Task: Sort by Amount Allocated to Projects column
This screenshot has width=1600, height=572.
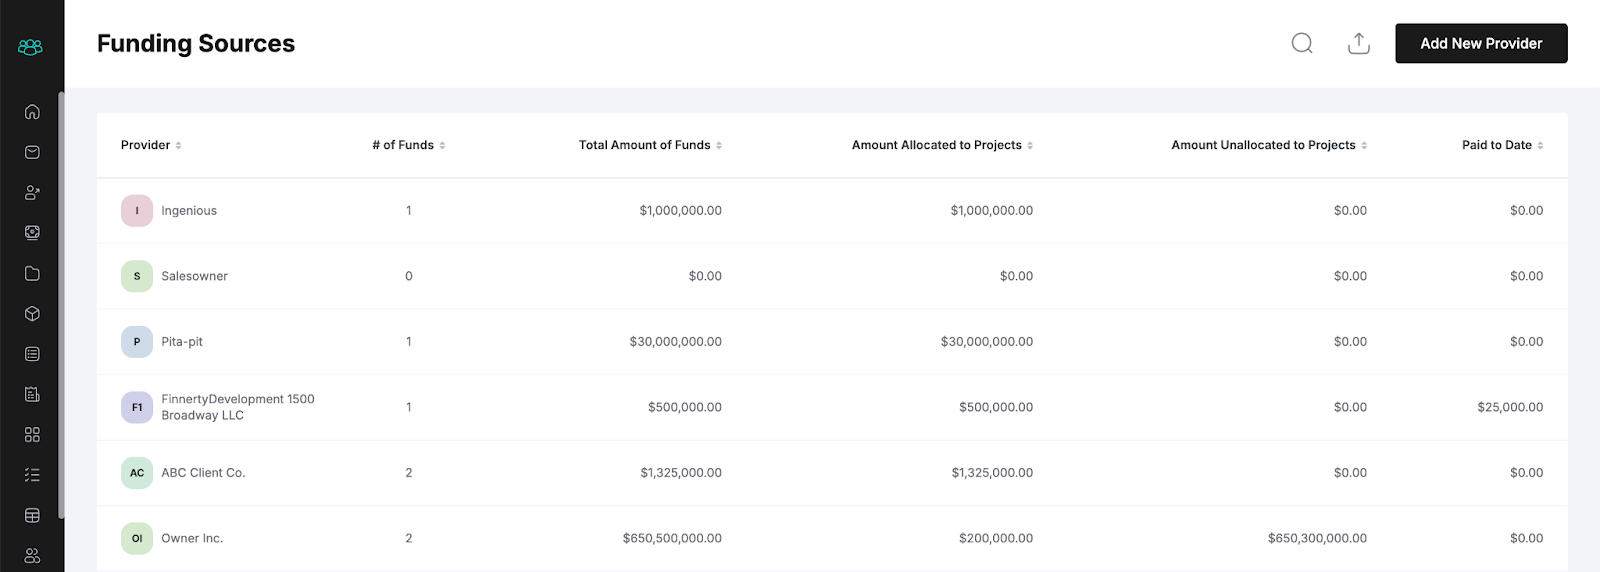Action: point(942,145)
